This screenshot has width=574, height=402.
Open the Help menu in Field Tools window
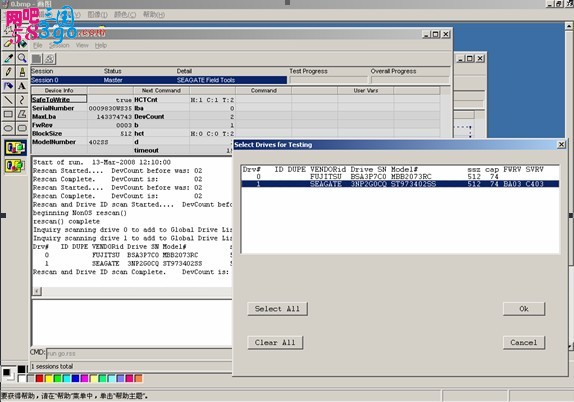(101, 45)
